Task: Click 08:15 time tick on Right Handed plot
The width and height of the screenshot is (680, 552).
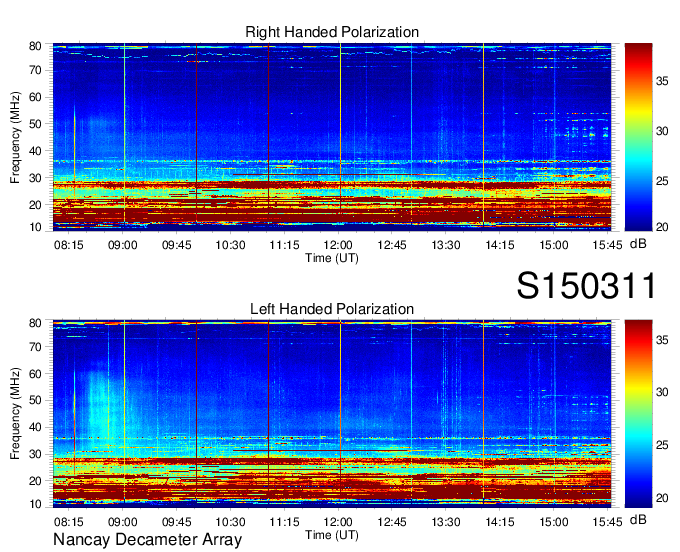Action: coord(69,245)
